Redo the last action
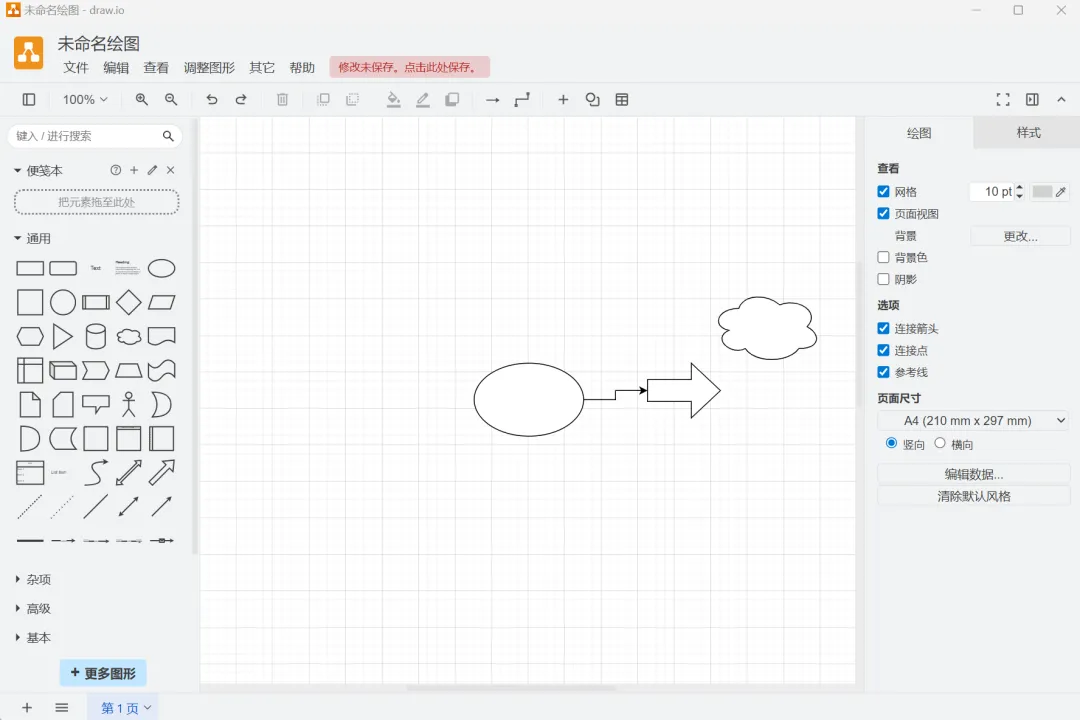The image size is (1080, 720). point(241,100)
